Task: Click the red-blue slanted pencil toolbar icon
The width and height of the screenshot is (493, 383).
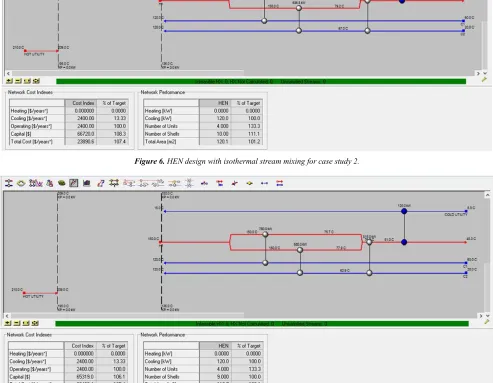Action: coord(101,183)
